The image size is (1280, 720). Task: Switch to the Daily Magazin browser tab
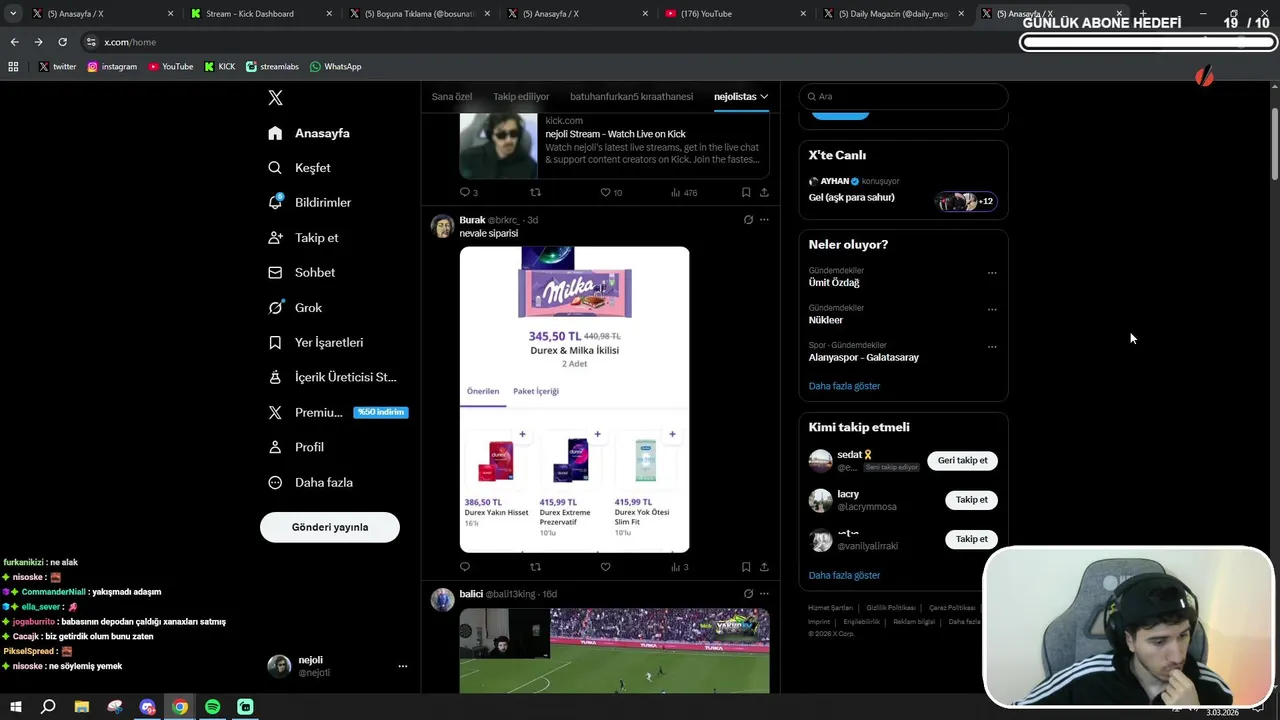point(892,14)
